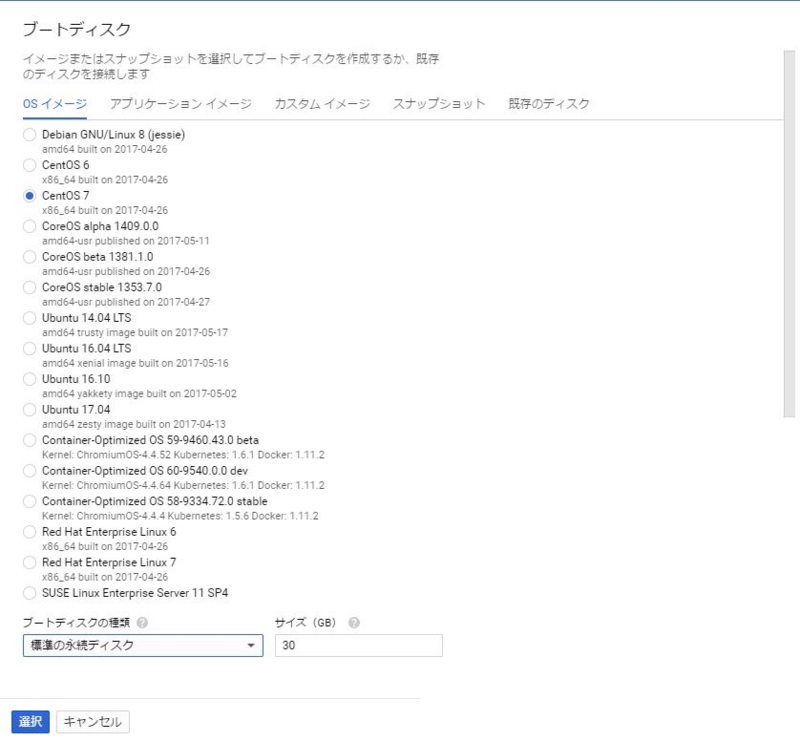
Task: Pick the Ubuntu 17.04 image option
Action: [30, 410]
